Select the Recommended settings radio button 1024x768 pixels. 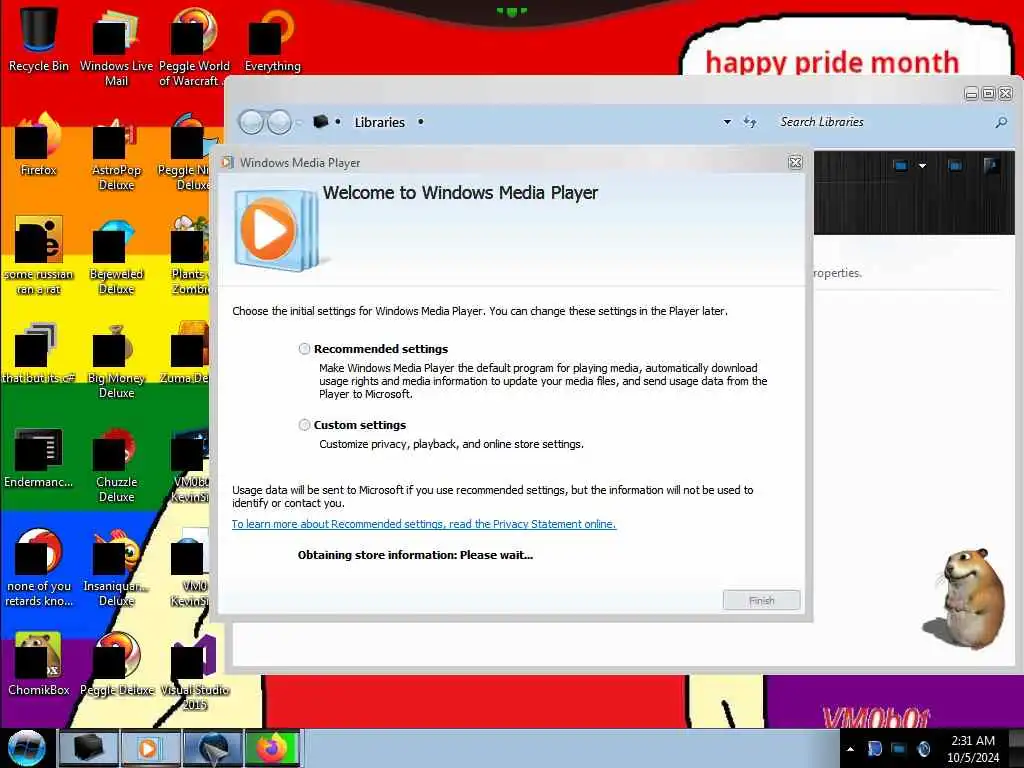pyautogui.click(x=304, y=349)
